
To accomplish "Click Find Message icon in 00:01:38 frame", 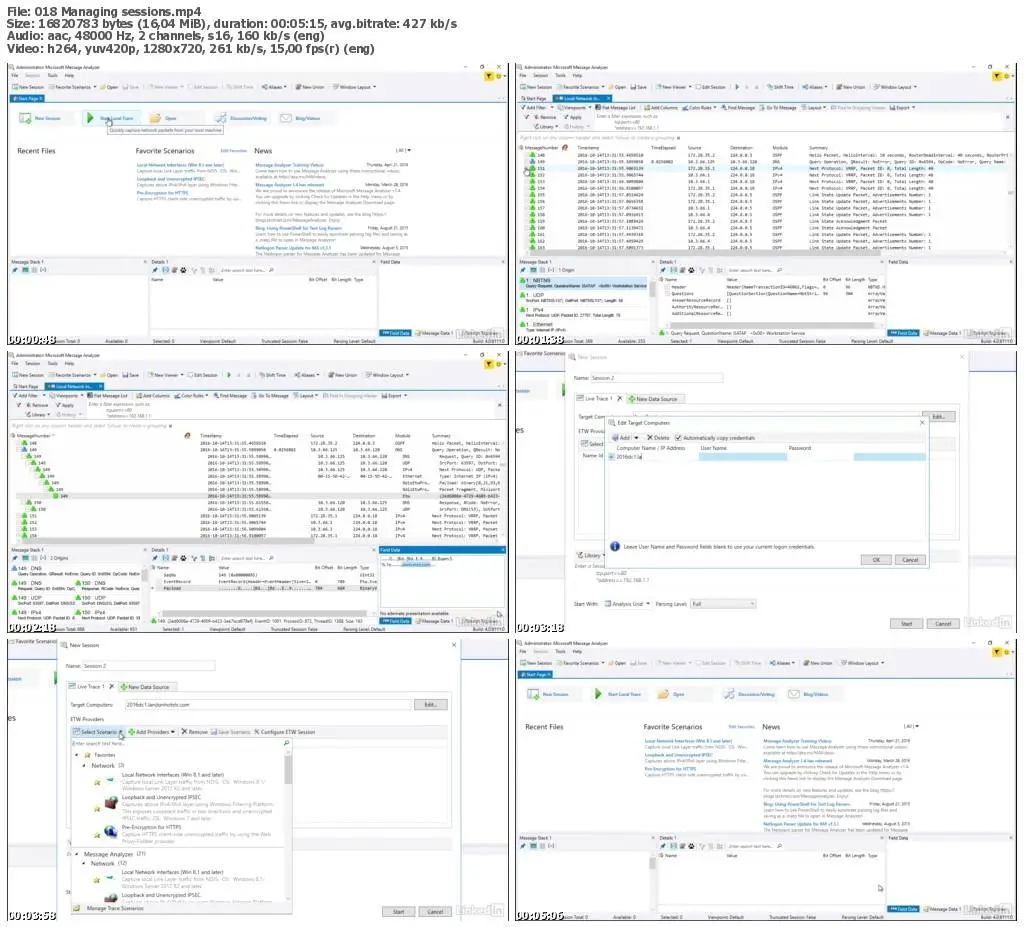I will 724,107.
